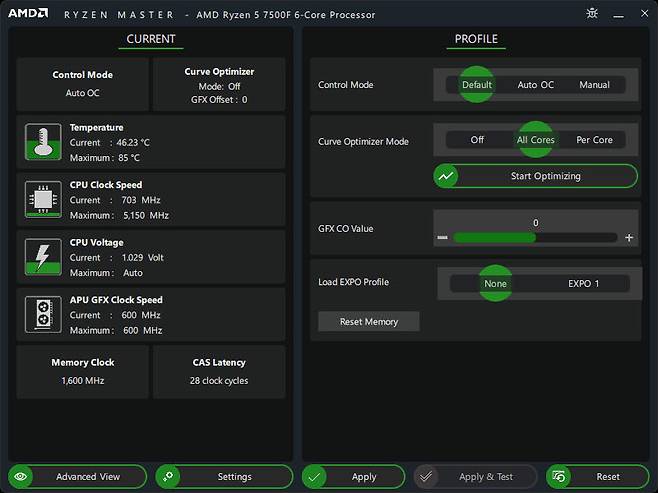This screenshot has height=493, width=658.
Task: Open the bug report icon
Action: [x=592, y=13]
